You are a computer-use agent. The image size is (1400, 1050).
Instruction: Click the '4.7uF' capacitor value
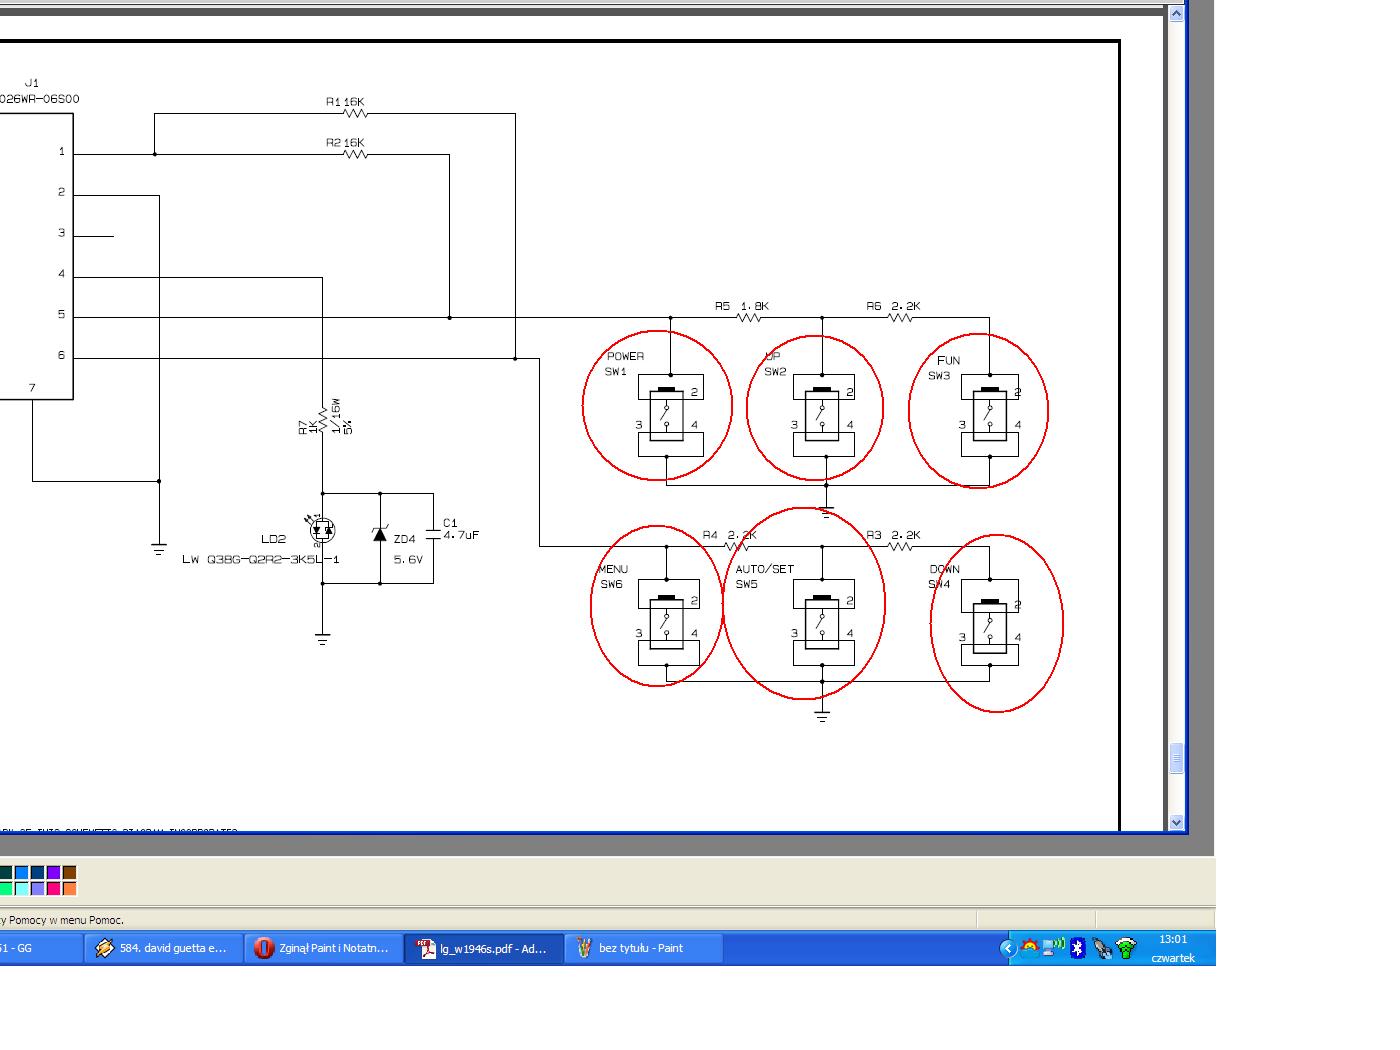tap(461, 535)
